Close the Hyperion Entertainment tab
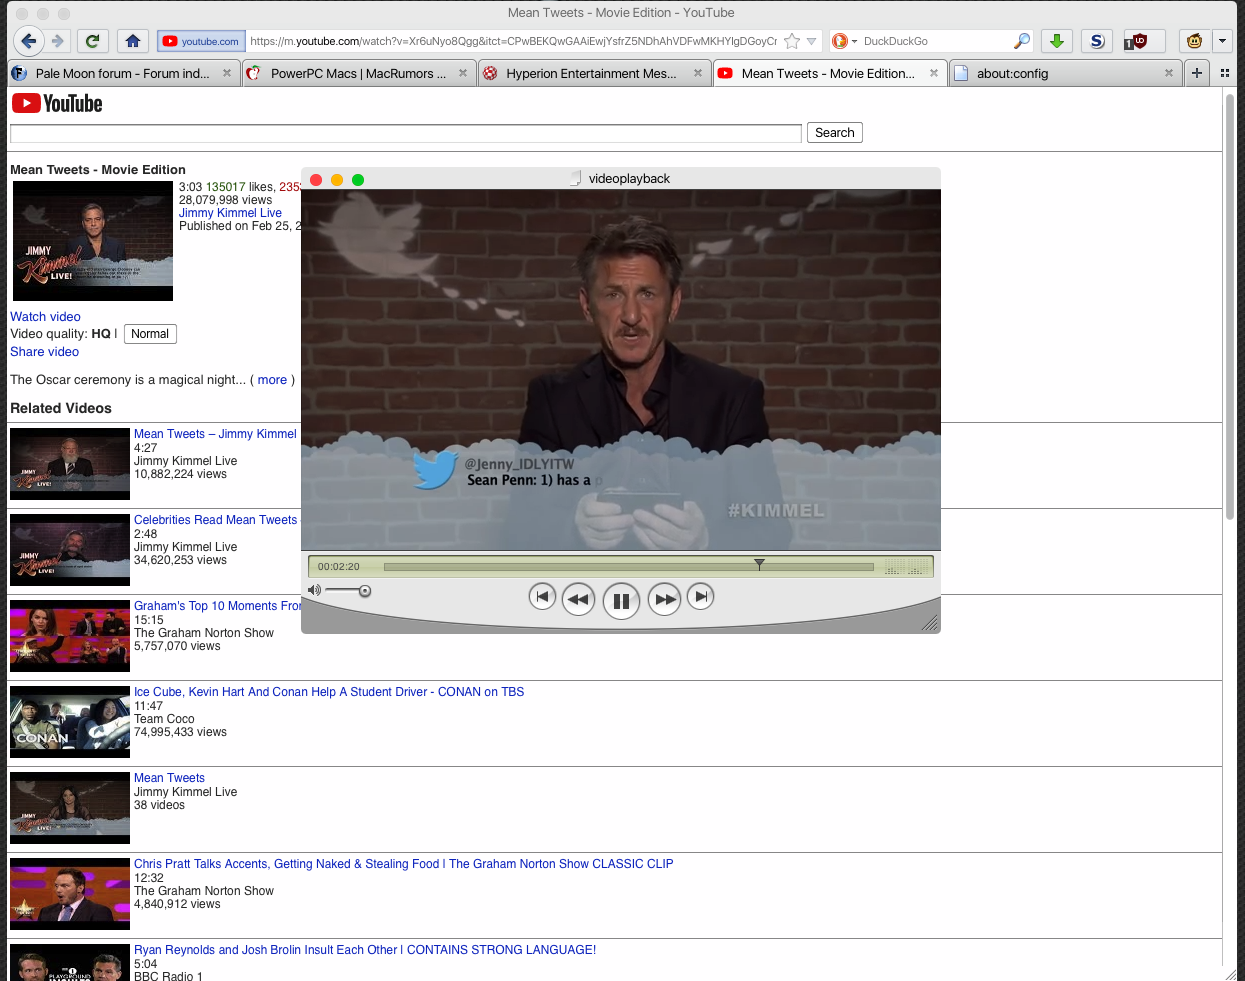Viewport: 1245px width, 981px height. tap(698, 73)
